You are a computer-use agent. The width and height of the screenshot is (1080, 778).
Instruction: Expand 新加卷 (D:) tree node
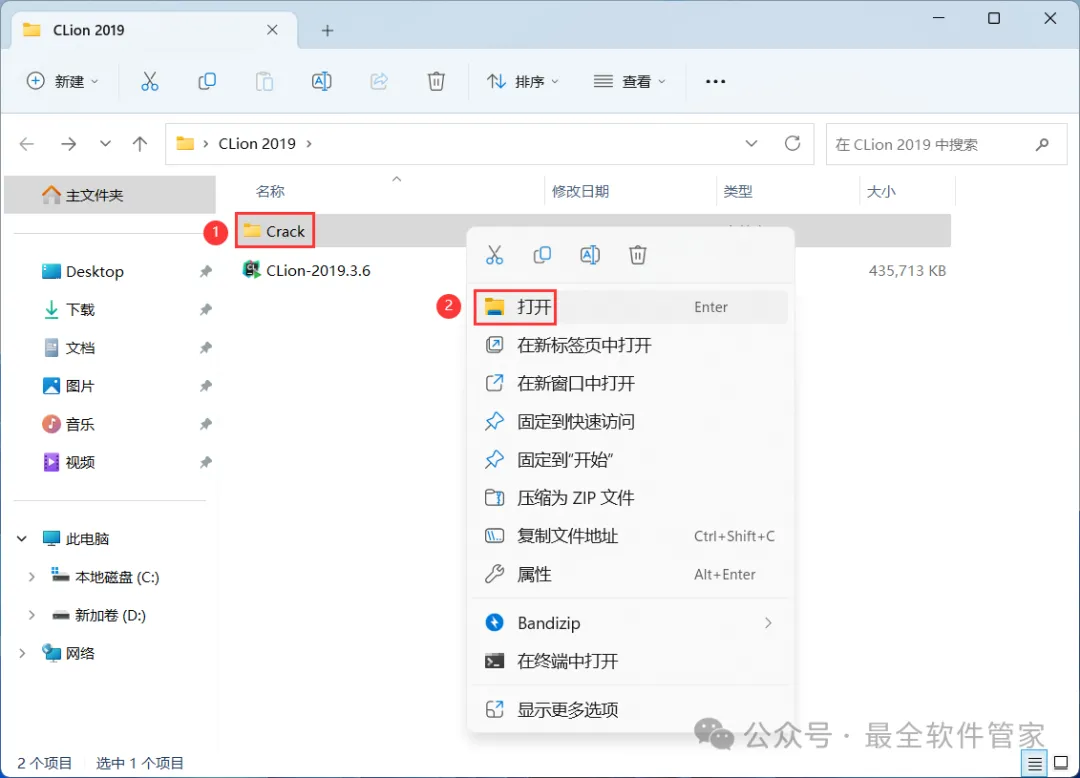31,616
